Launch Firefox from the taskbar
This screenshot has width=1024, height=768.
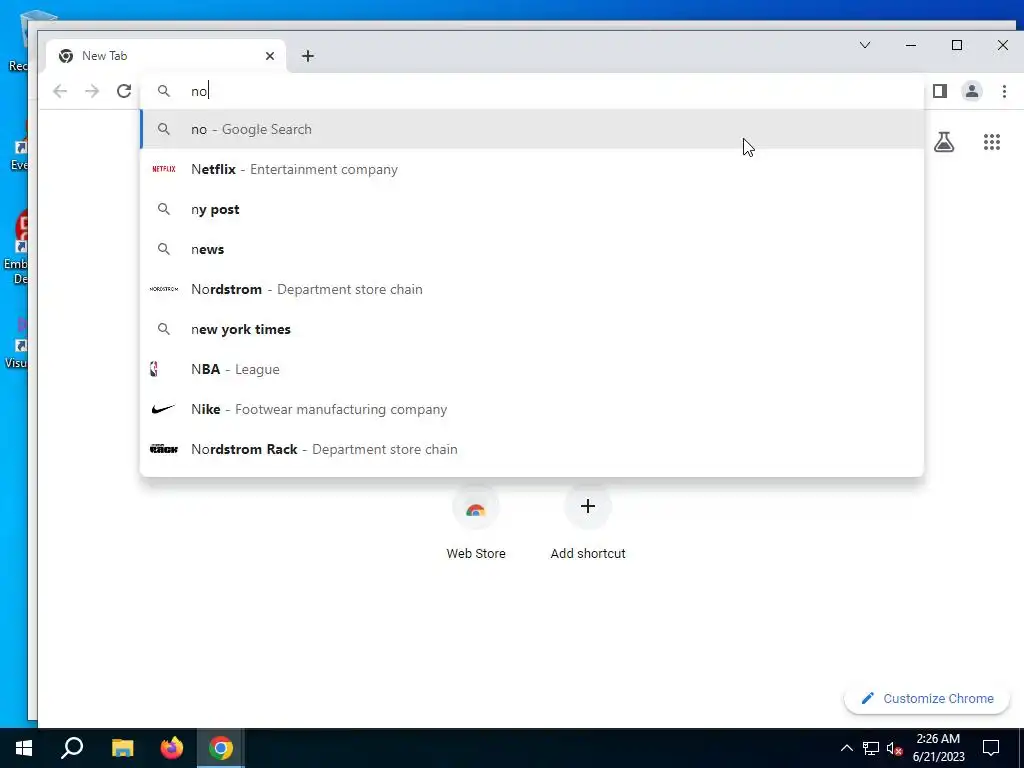172,748
